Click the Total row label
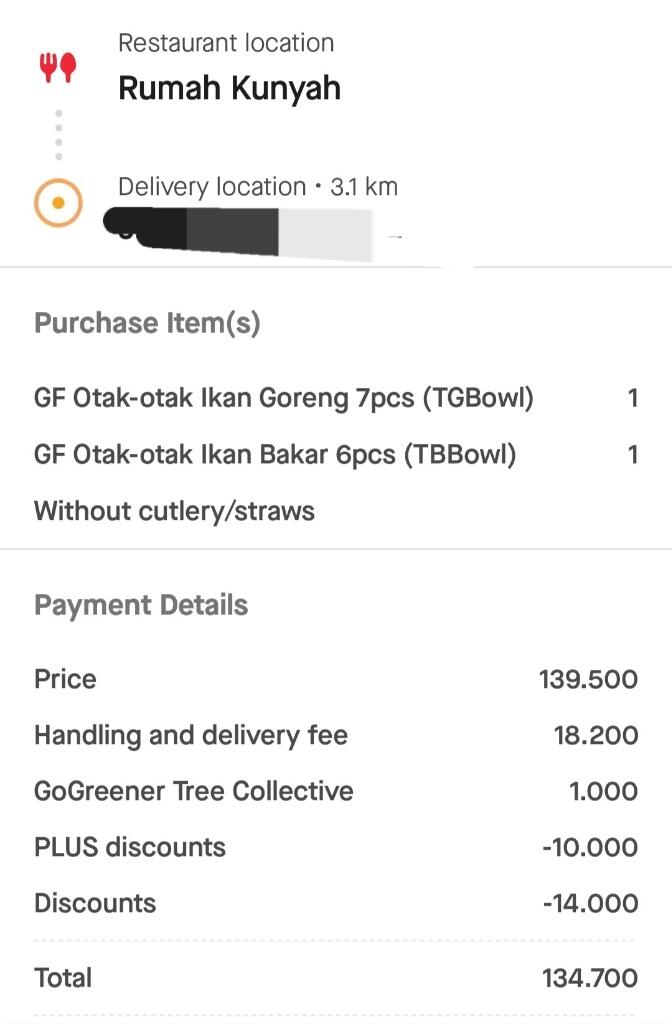672x1024 pixels. tap(63, 977)
